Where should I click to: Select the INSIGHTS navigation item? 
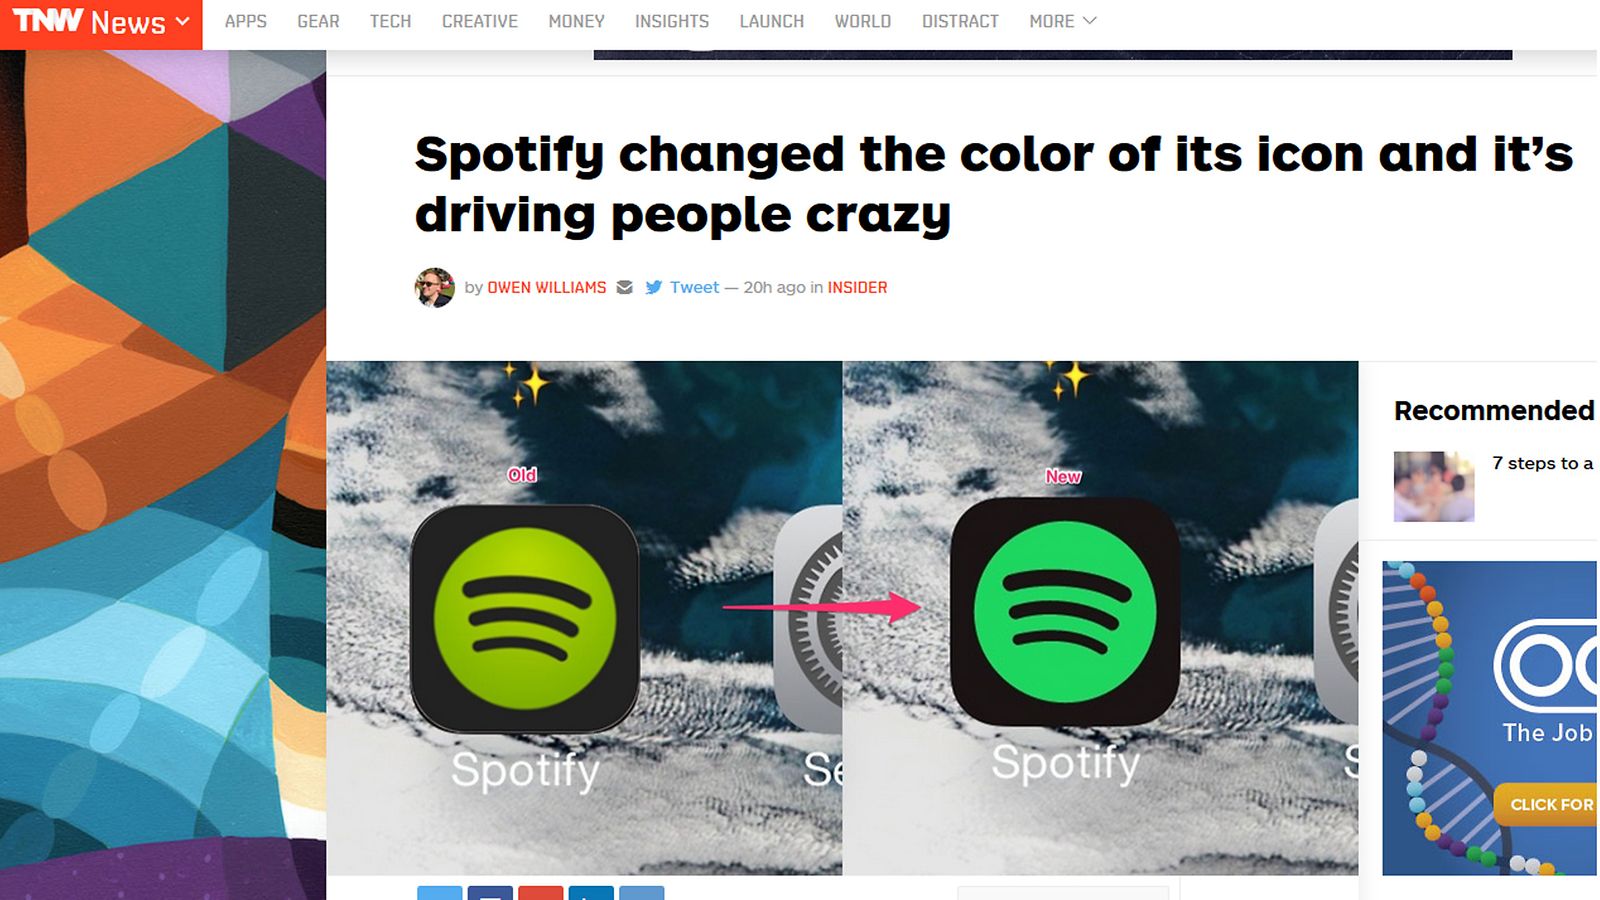672,21
